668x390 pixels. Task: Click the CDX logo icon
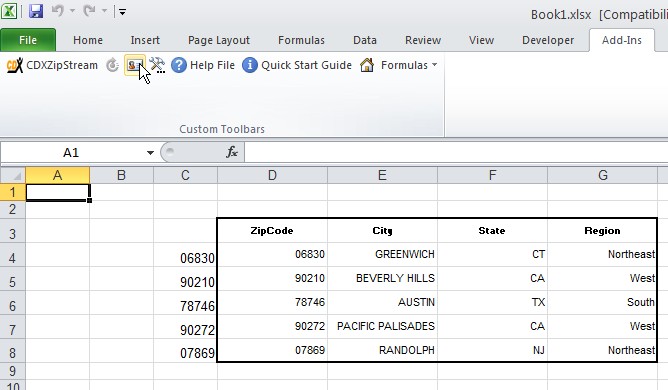click(x=14, y=65)
